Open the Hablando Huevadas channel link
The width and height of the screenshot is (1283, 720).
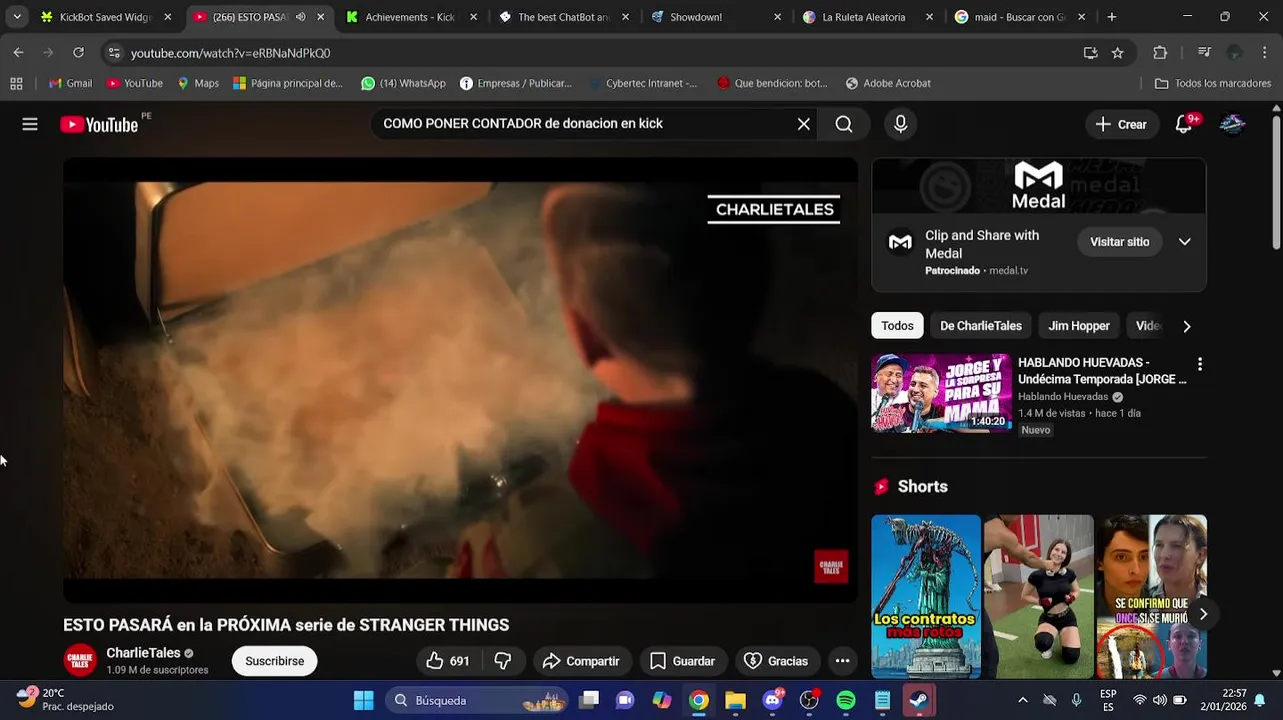click(x=1063, y=397)
